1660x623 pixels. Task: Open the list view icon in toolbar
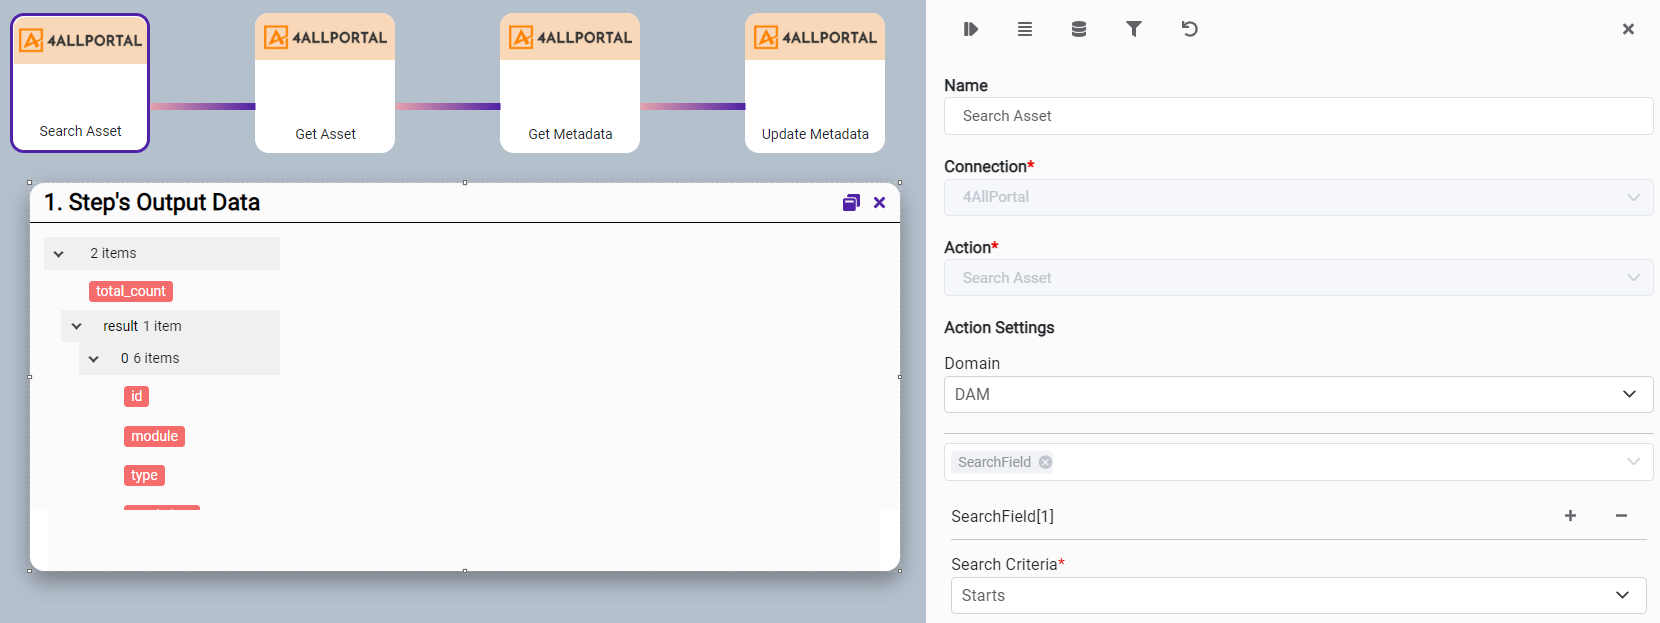(x=1025, y=29)
